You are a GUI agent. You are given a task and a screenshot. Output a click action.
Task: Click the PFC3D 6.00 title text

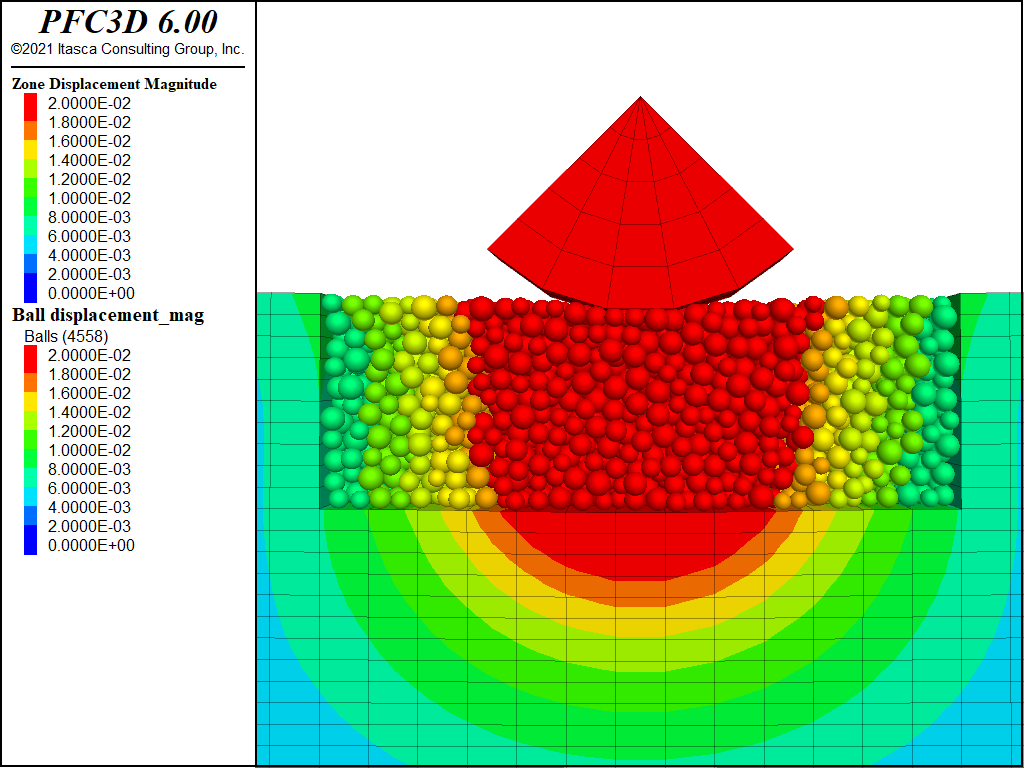[128, 22]
